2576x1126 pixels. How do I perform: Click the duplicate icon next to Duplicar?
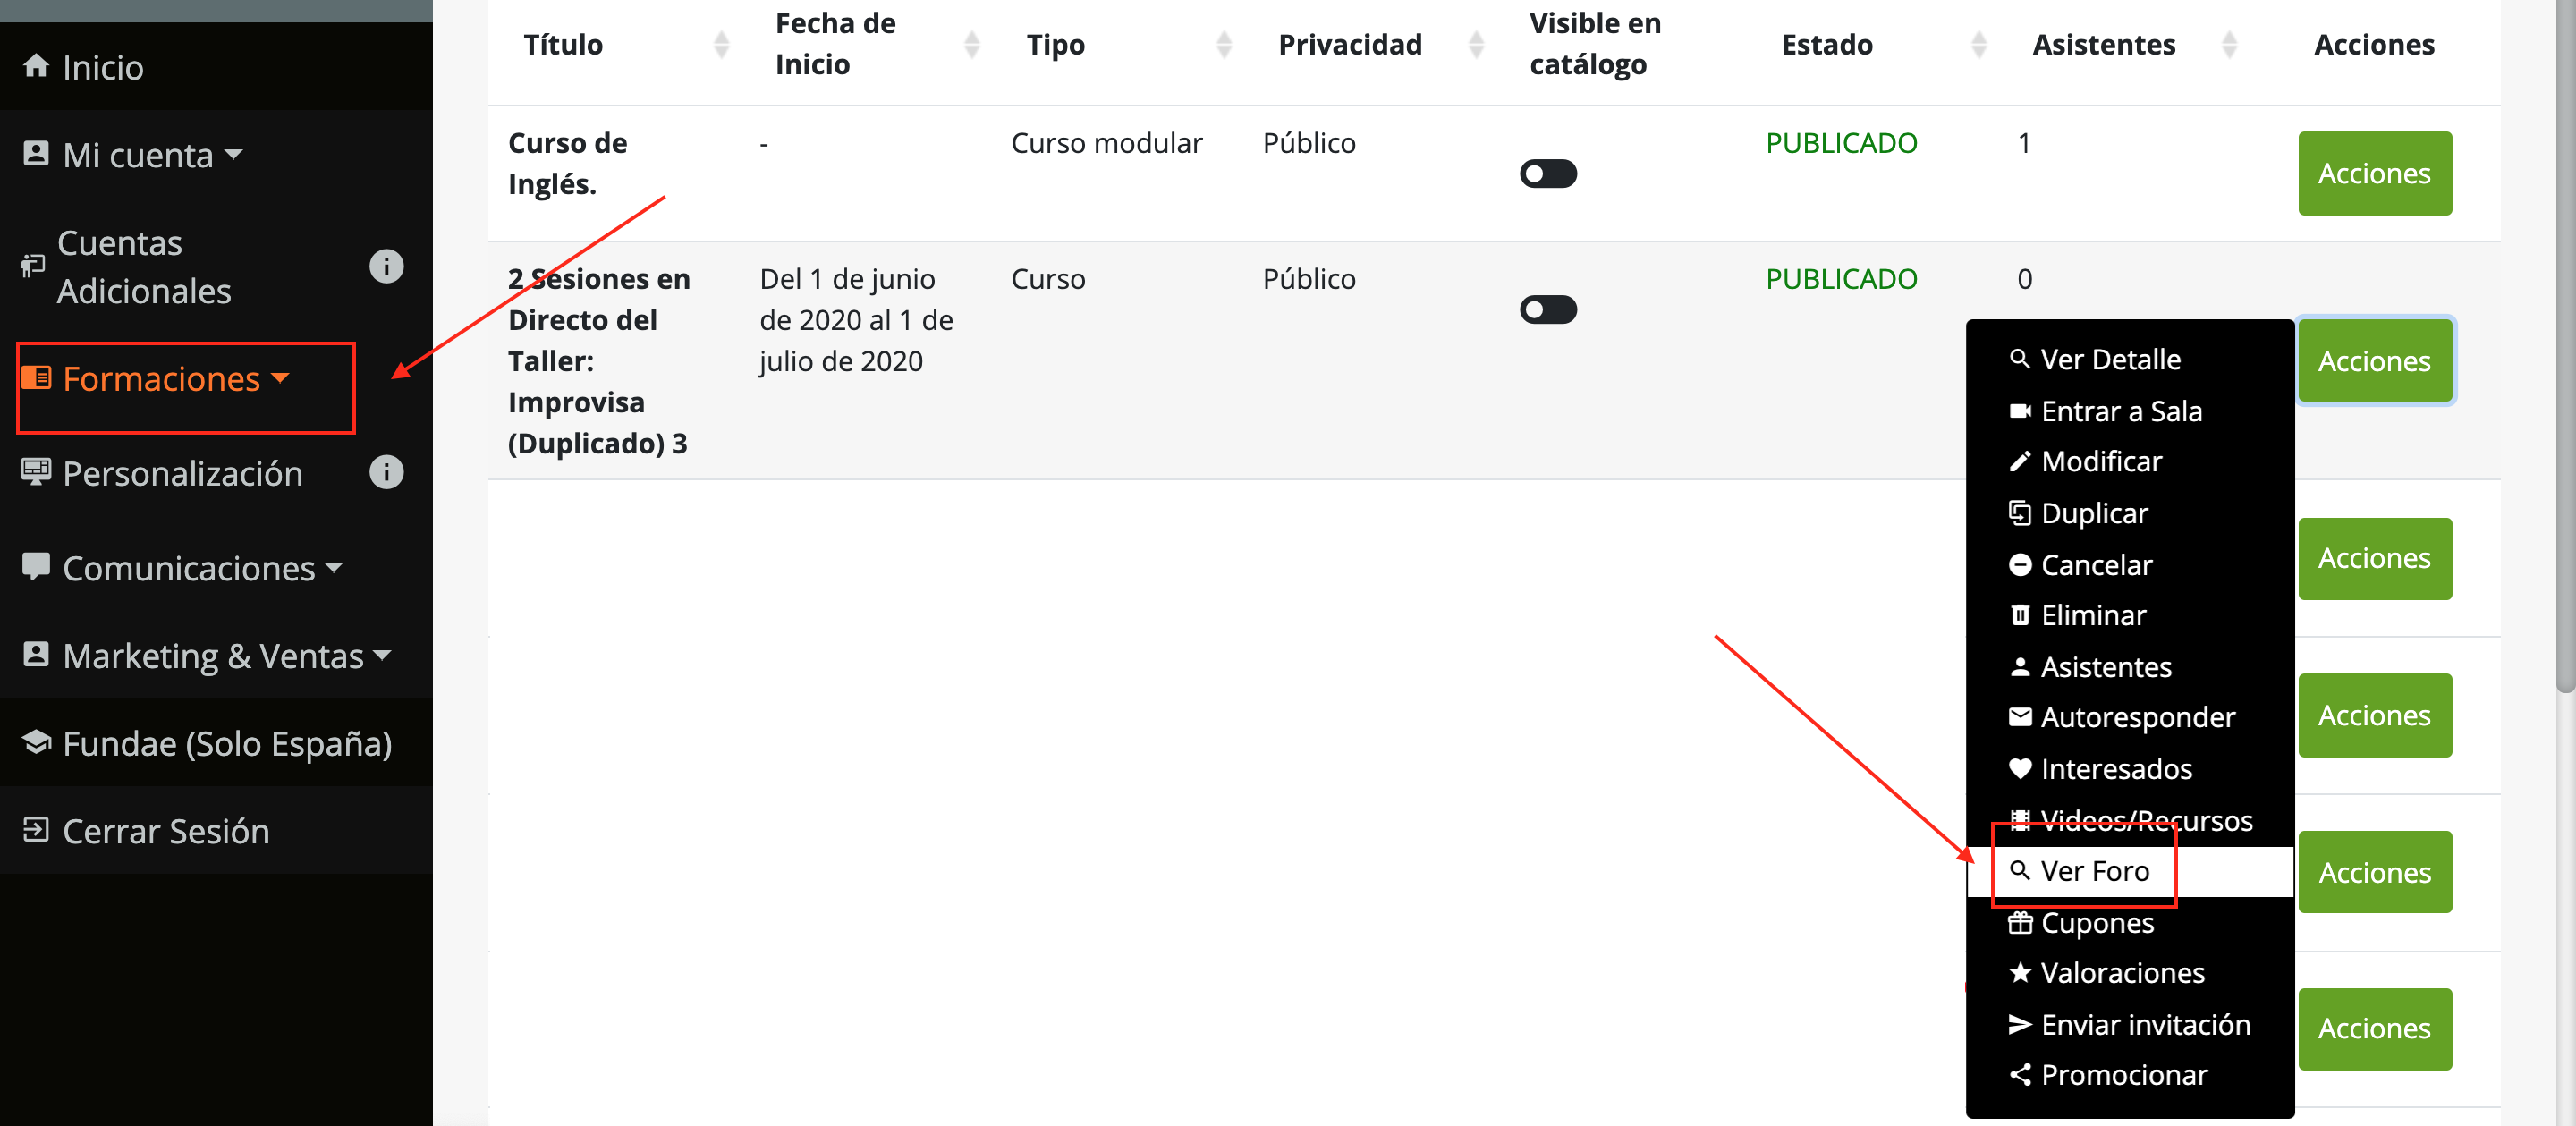[2021, 513]
